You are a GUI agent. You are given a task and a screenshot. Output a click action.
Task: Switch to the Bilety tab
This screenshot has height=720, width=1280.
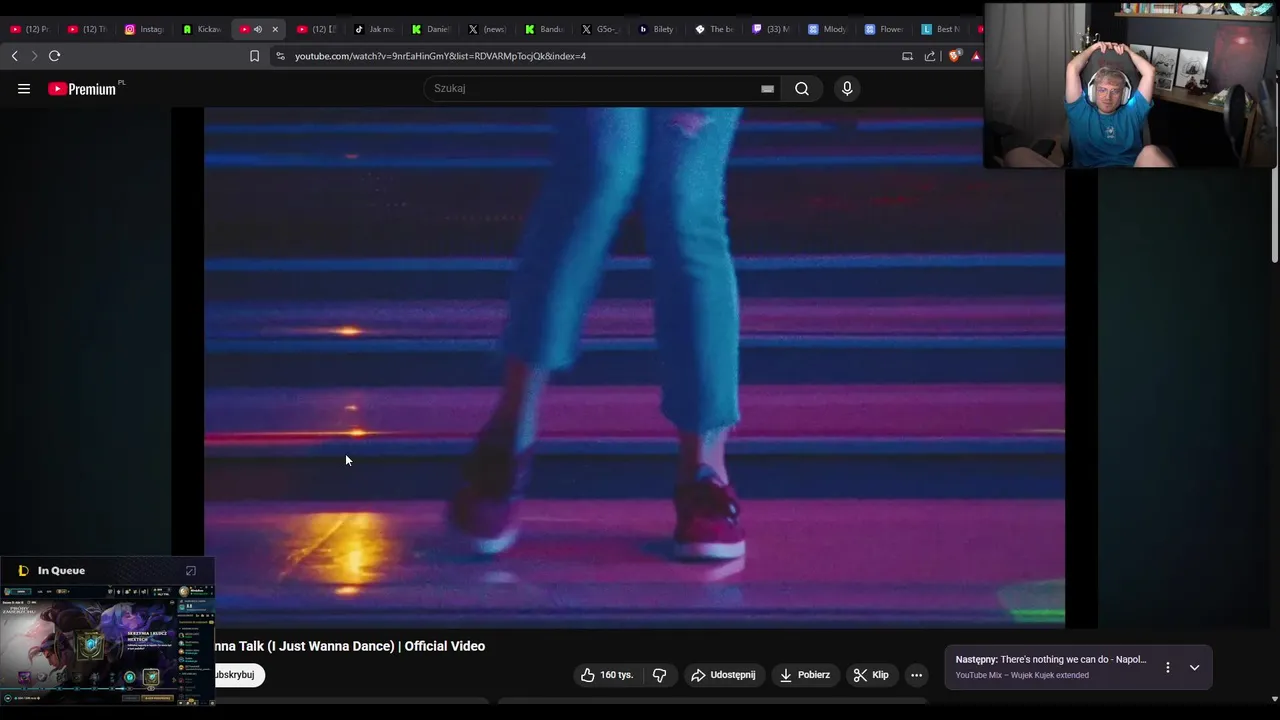(658, 29)
